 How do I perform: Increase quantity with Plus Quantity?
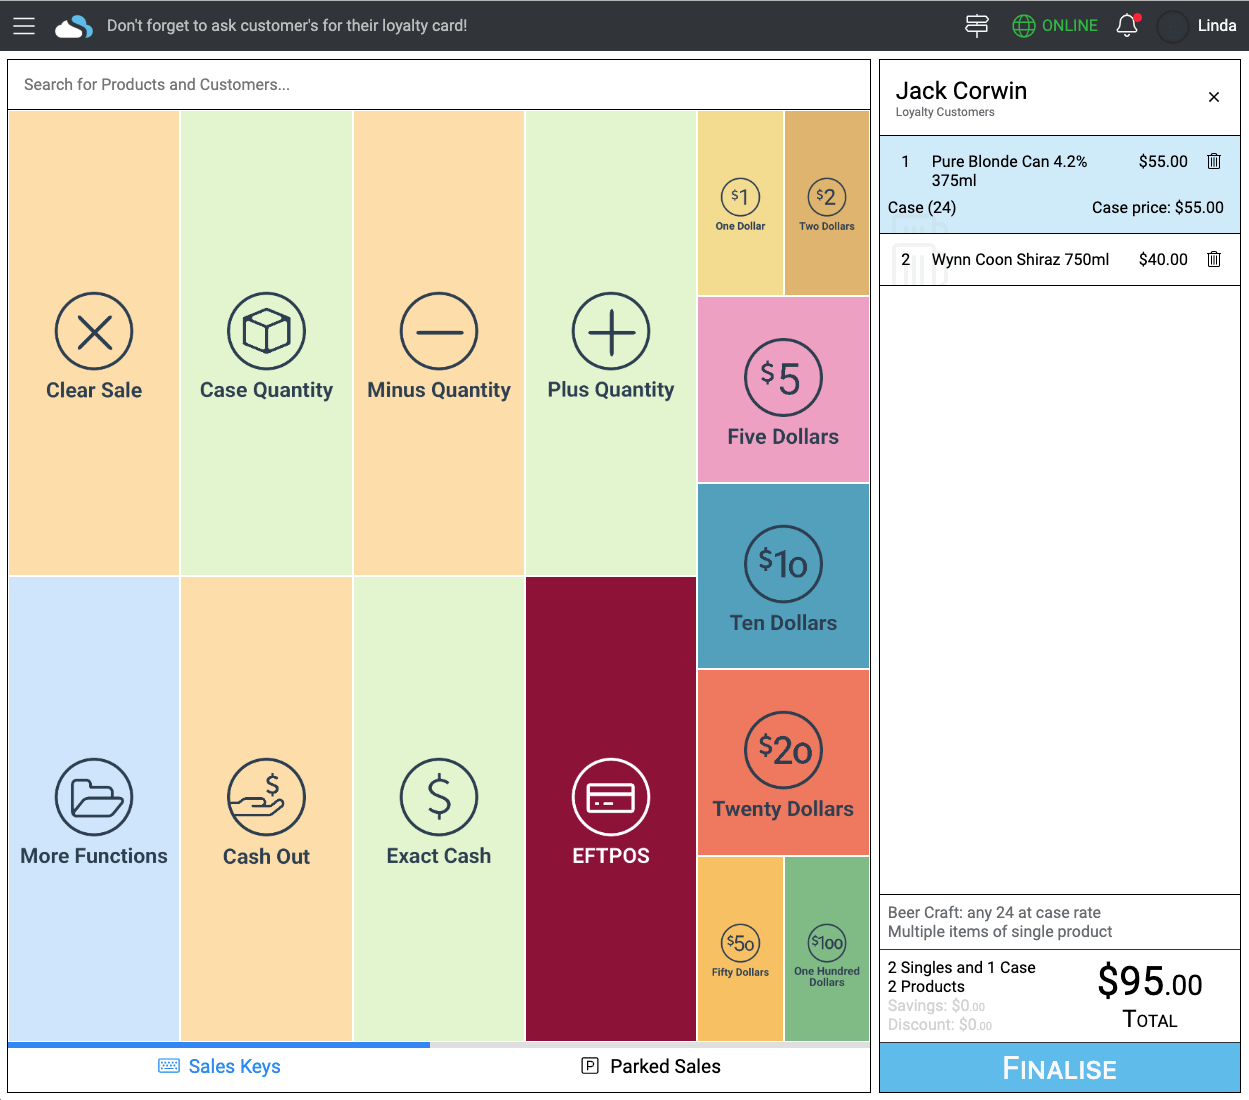point(610,345)
